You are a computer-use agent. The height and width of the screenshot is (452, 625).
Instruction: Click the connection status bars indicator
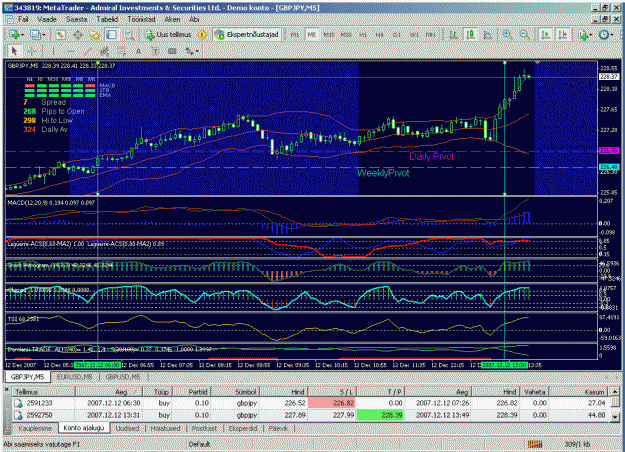535,444
